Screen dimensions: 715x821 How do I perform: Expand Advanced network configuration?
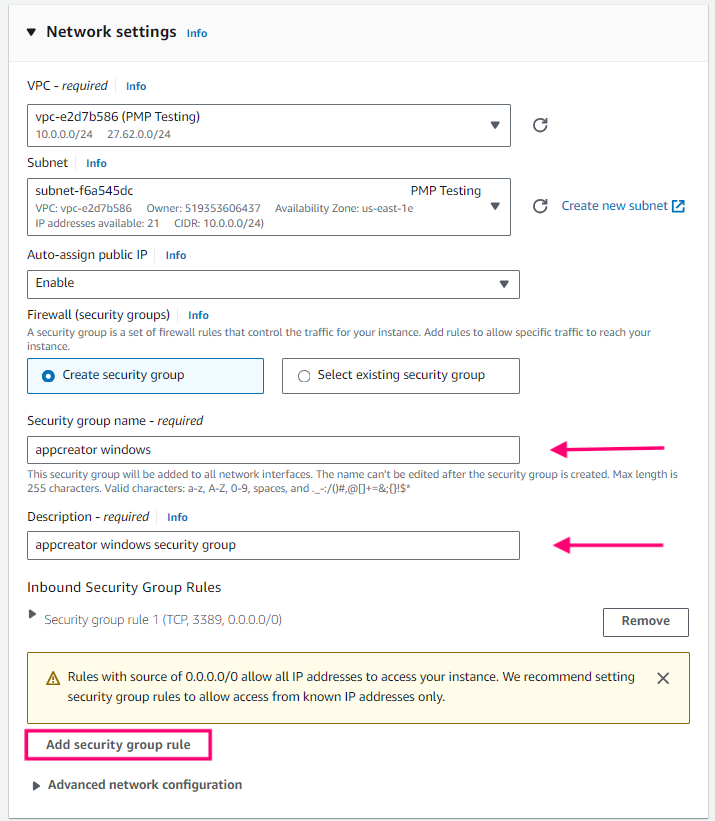[37, 786]
